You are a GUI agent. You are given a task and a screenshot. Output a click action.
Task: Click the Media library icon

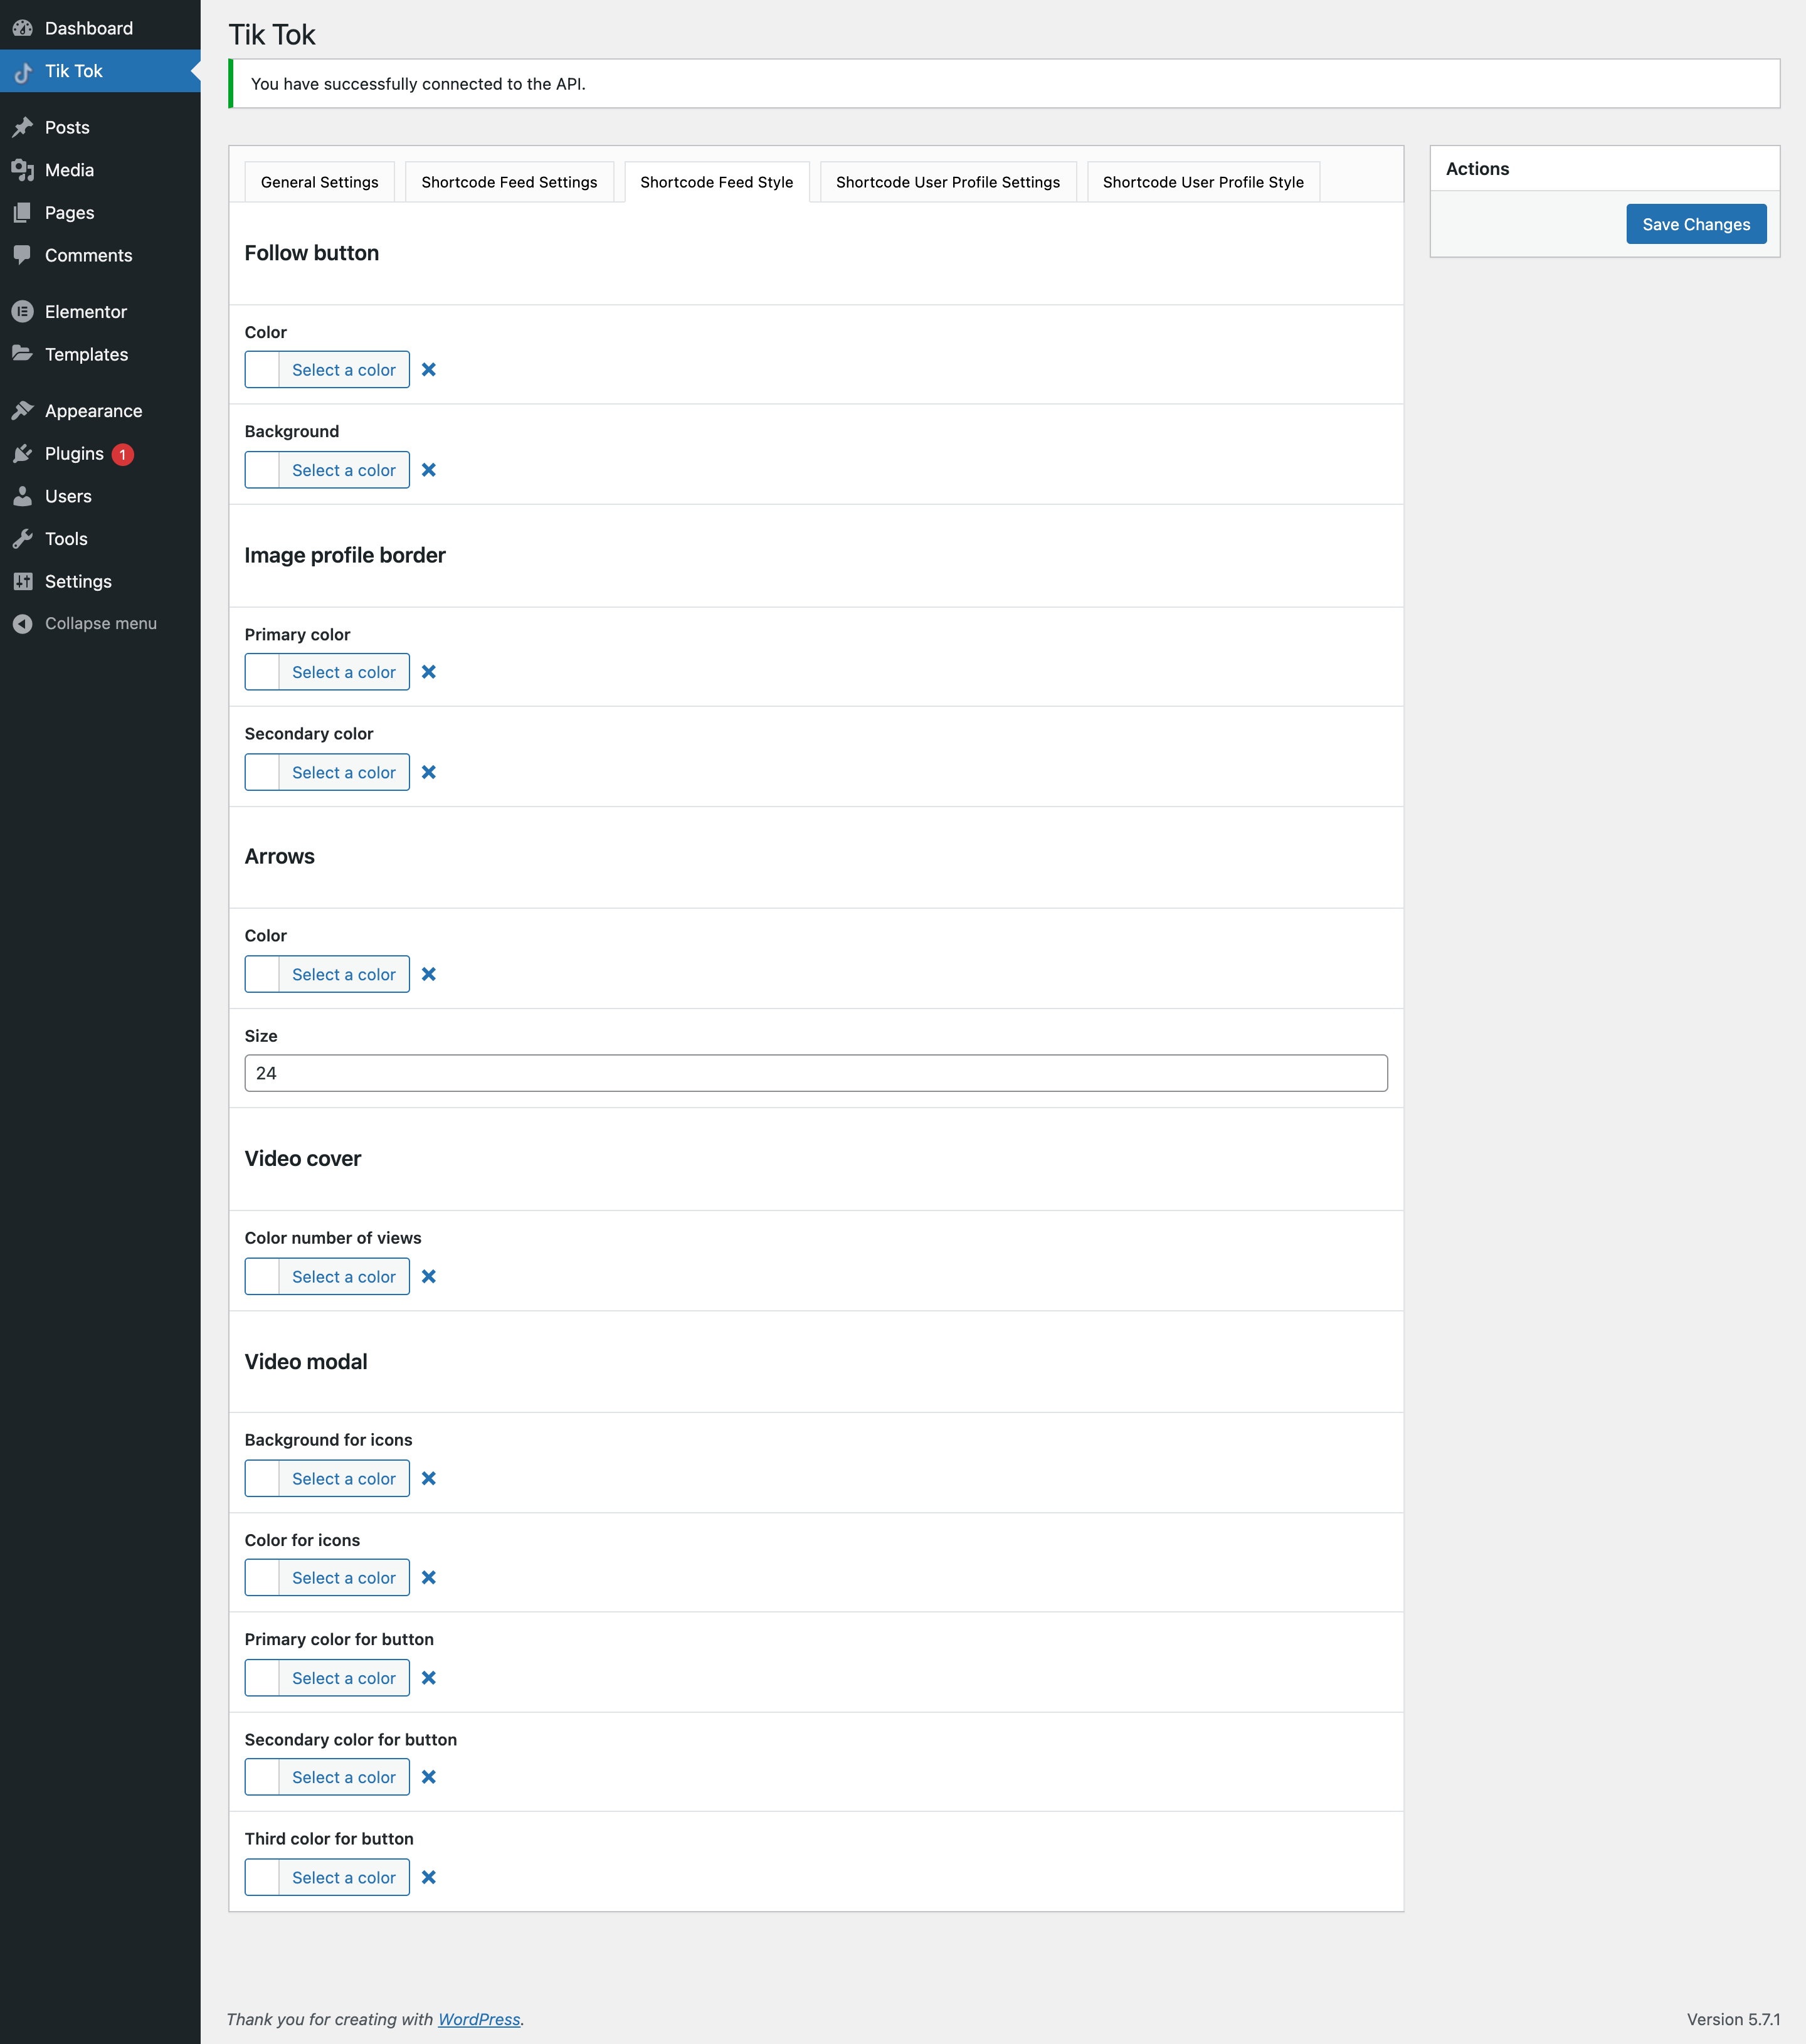23,170
